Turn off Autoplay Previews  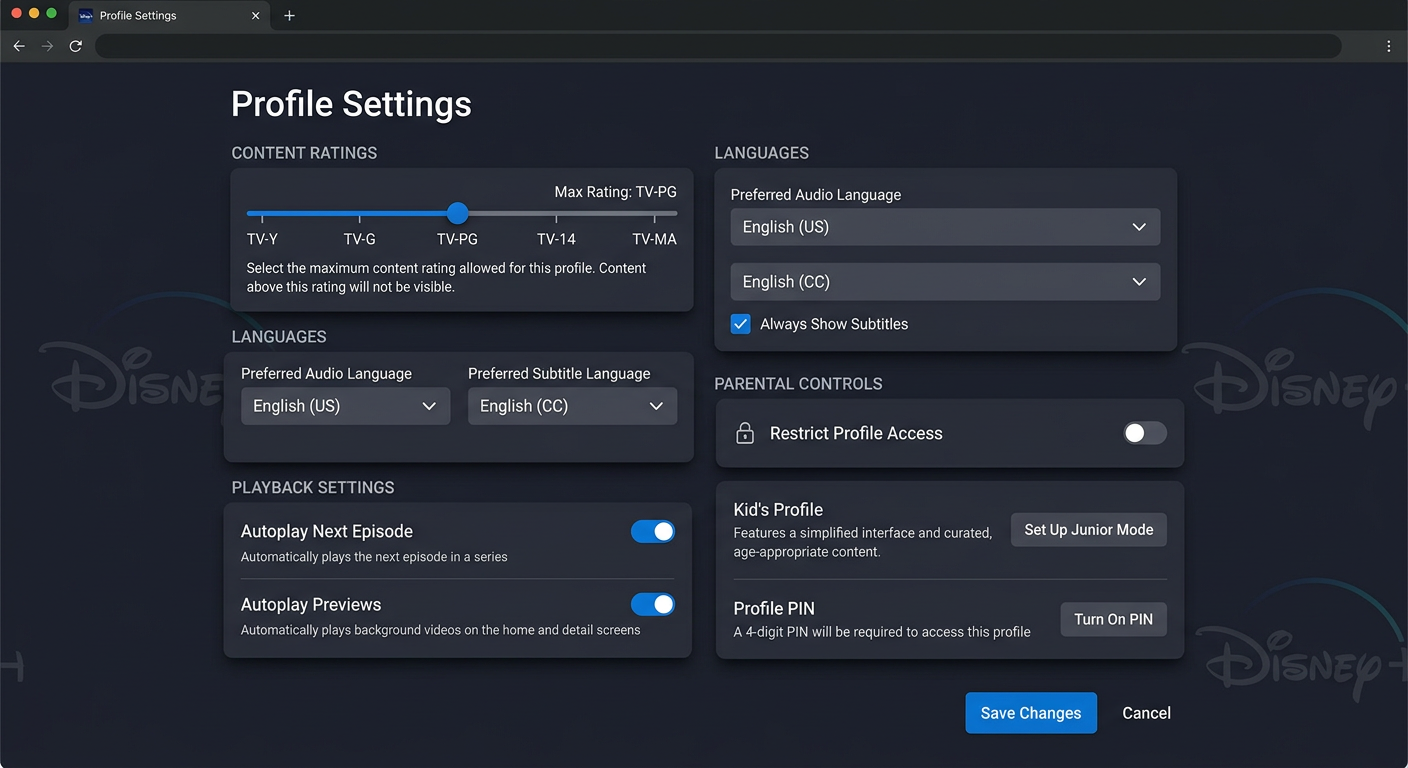653,604
